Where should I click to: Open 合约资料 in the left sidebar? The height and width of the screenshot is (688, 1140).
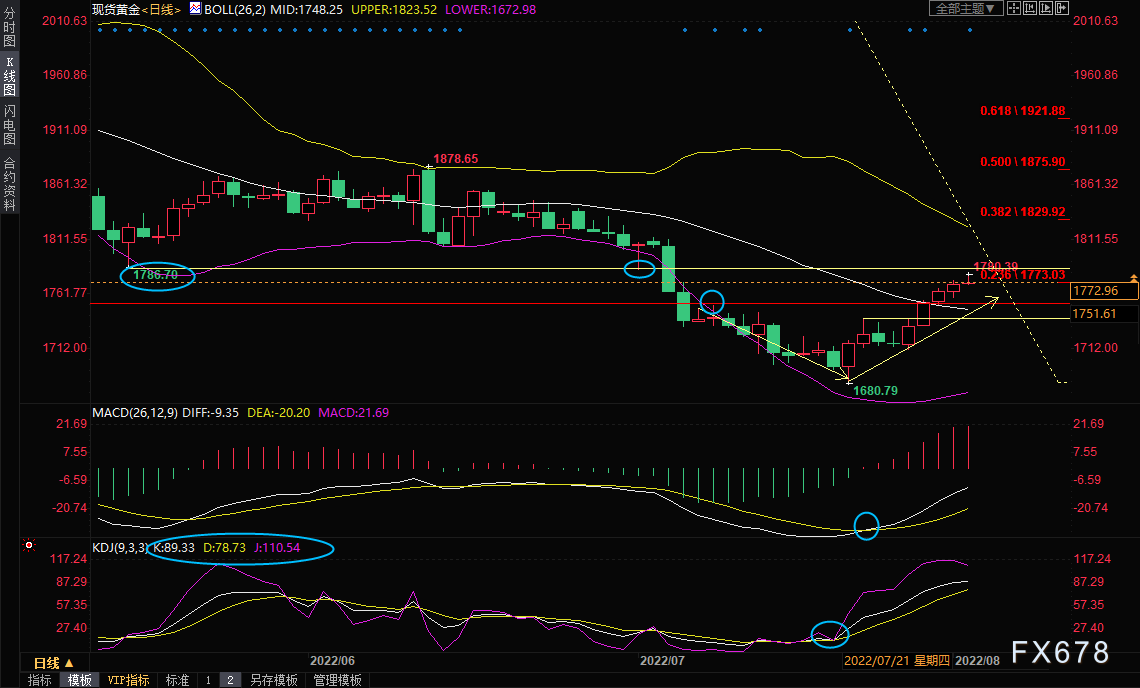pos(9,183)
